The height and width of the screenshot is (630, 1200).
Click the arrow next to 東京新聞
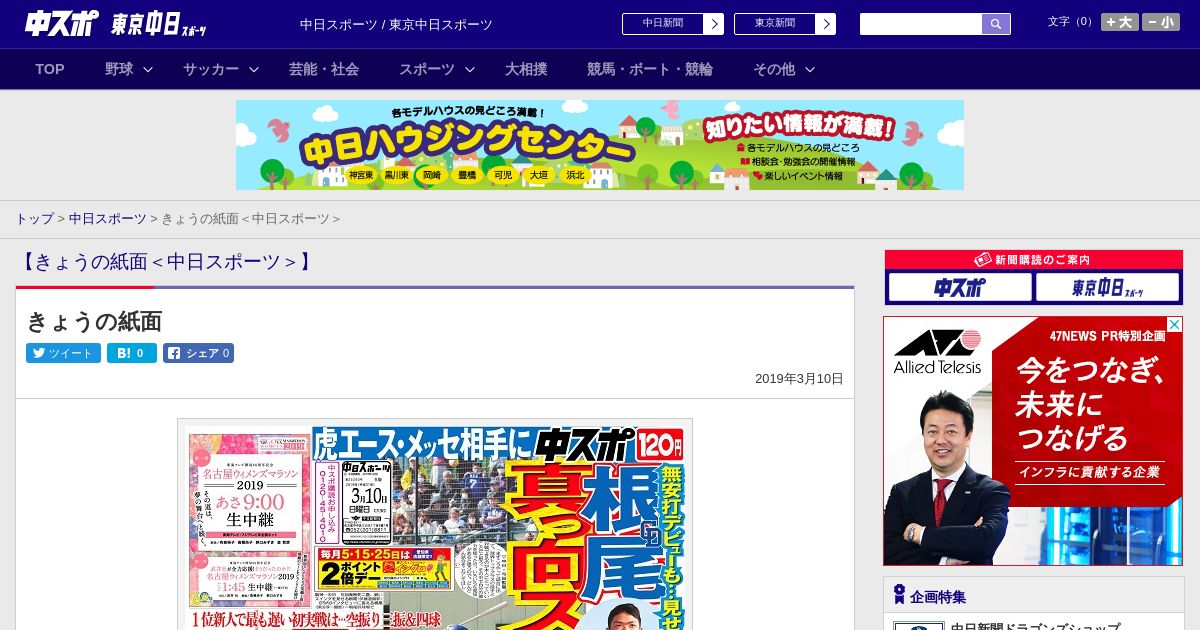click(826, 24)
